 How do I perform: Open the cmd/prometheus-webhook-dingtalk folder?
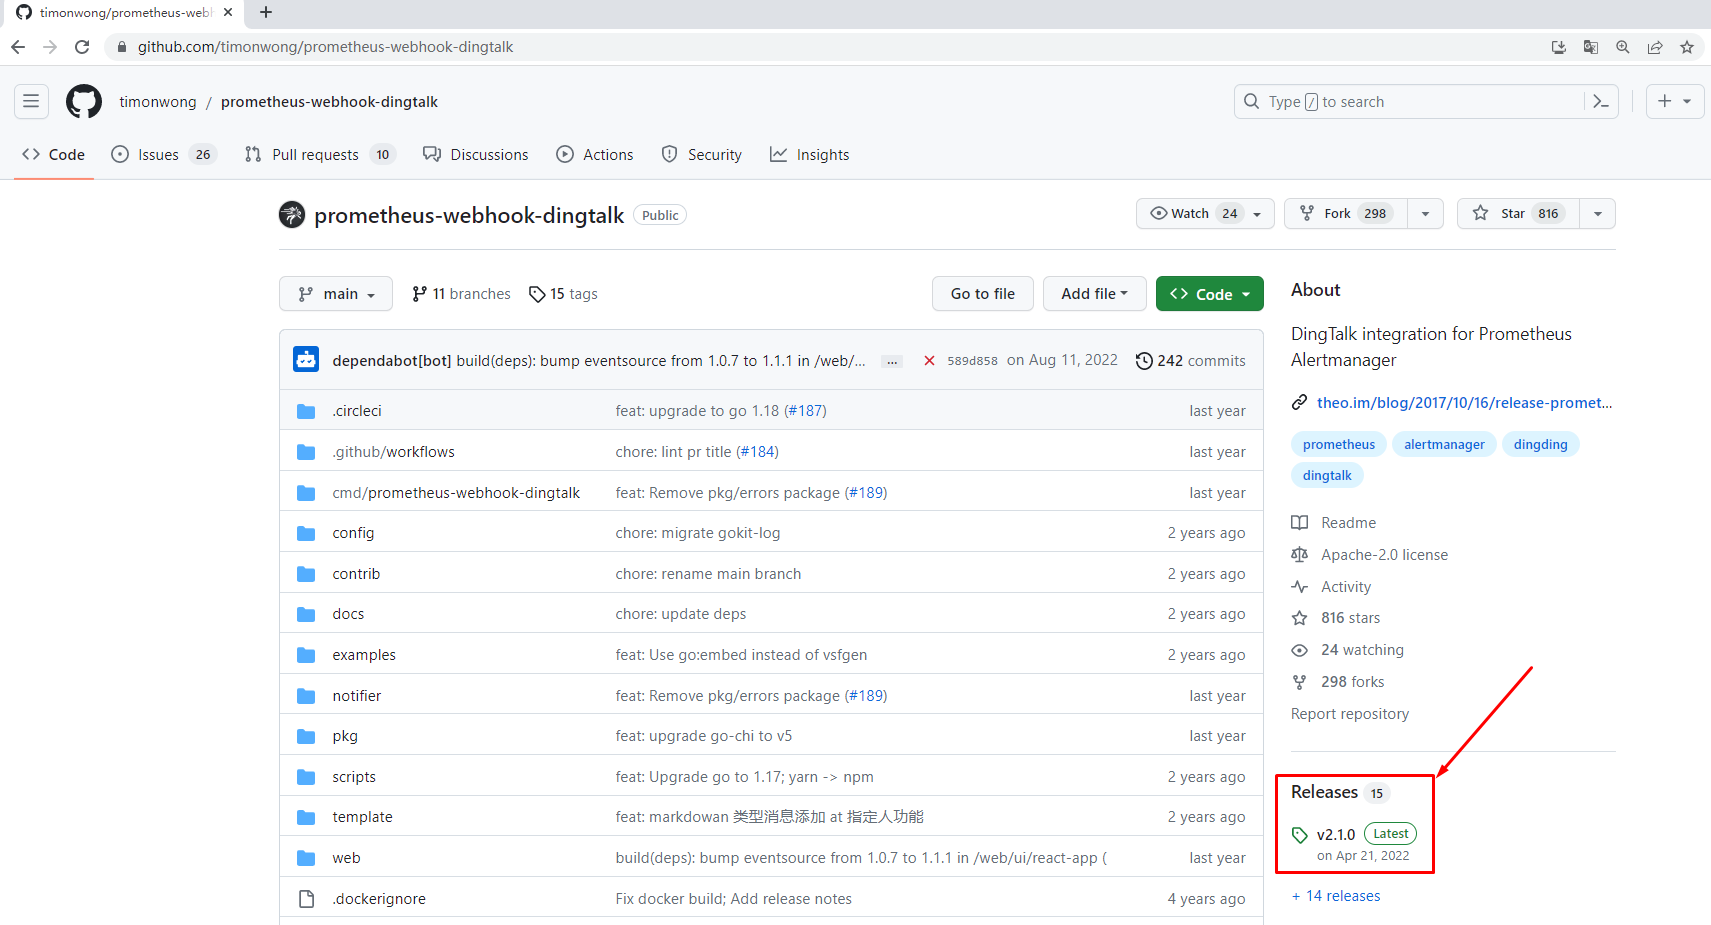(x=456, y=493)
